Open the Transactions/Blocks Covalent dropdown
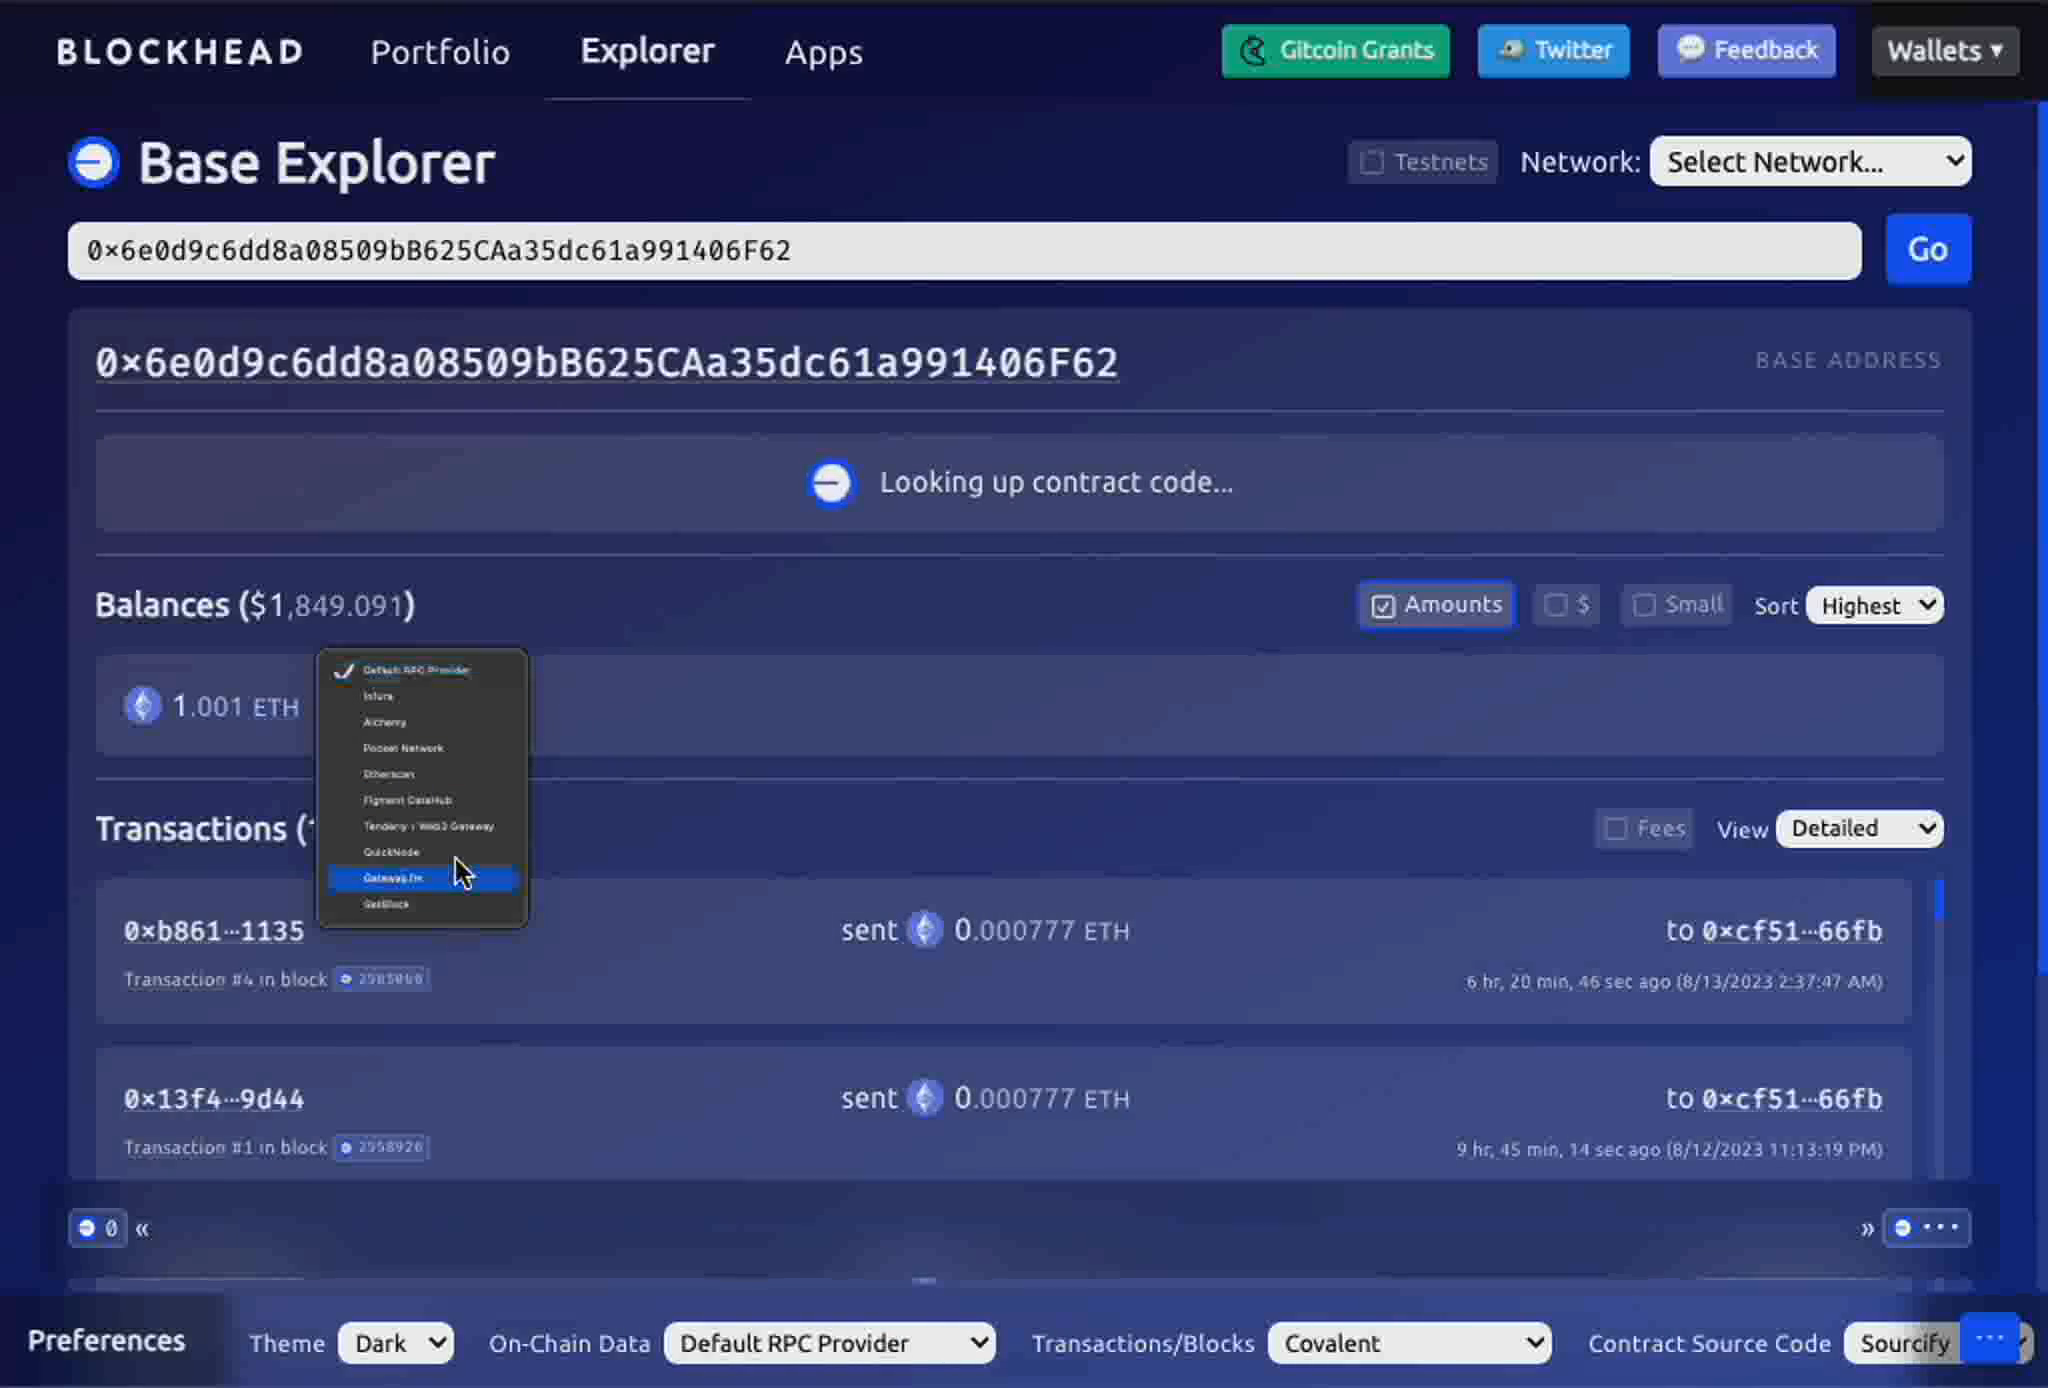Viewport: 2048px width, 1388px height. tap(1410, 1343)
